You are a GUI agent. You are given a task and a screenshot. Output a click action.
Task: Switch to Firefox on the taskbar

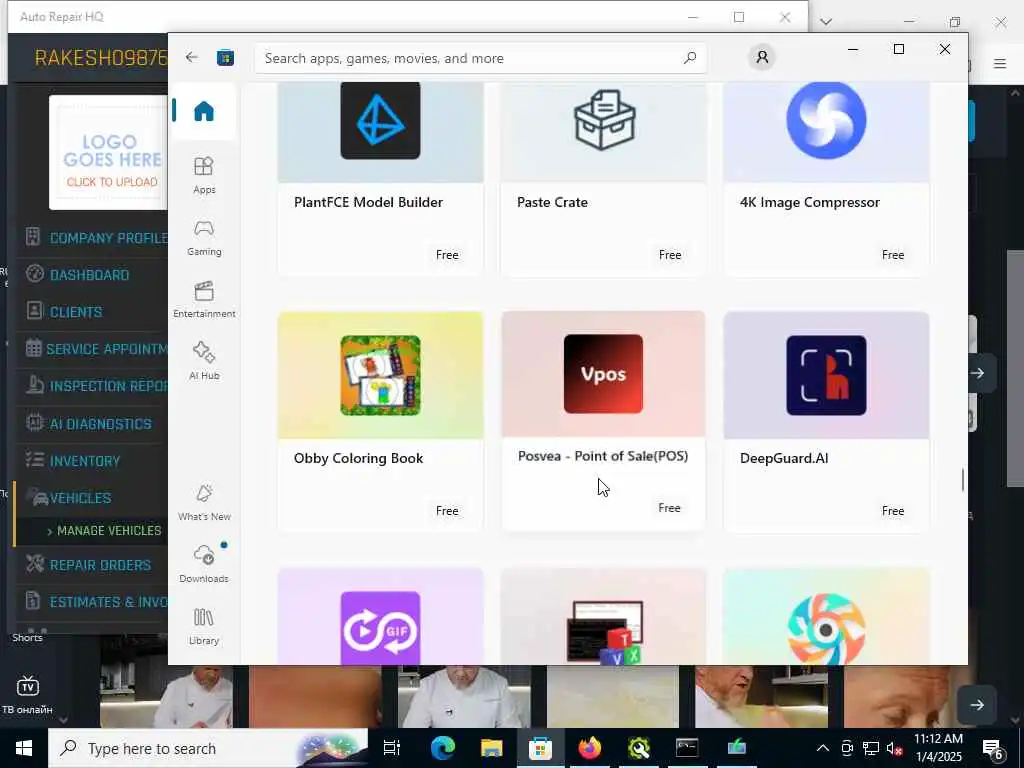(x=590, y=748)
